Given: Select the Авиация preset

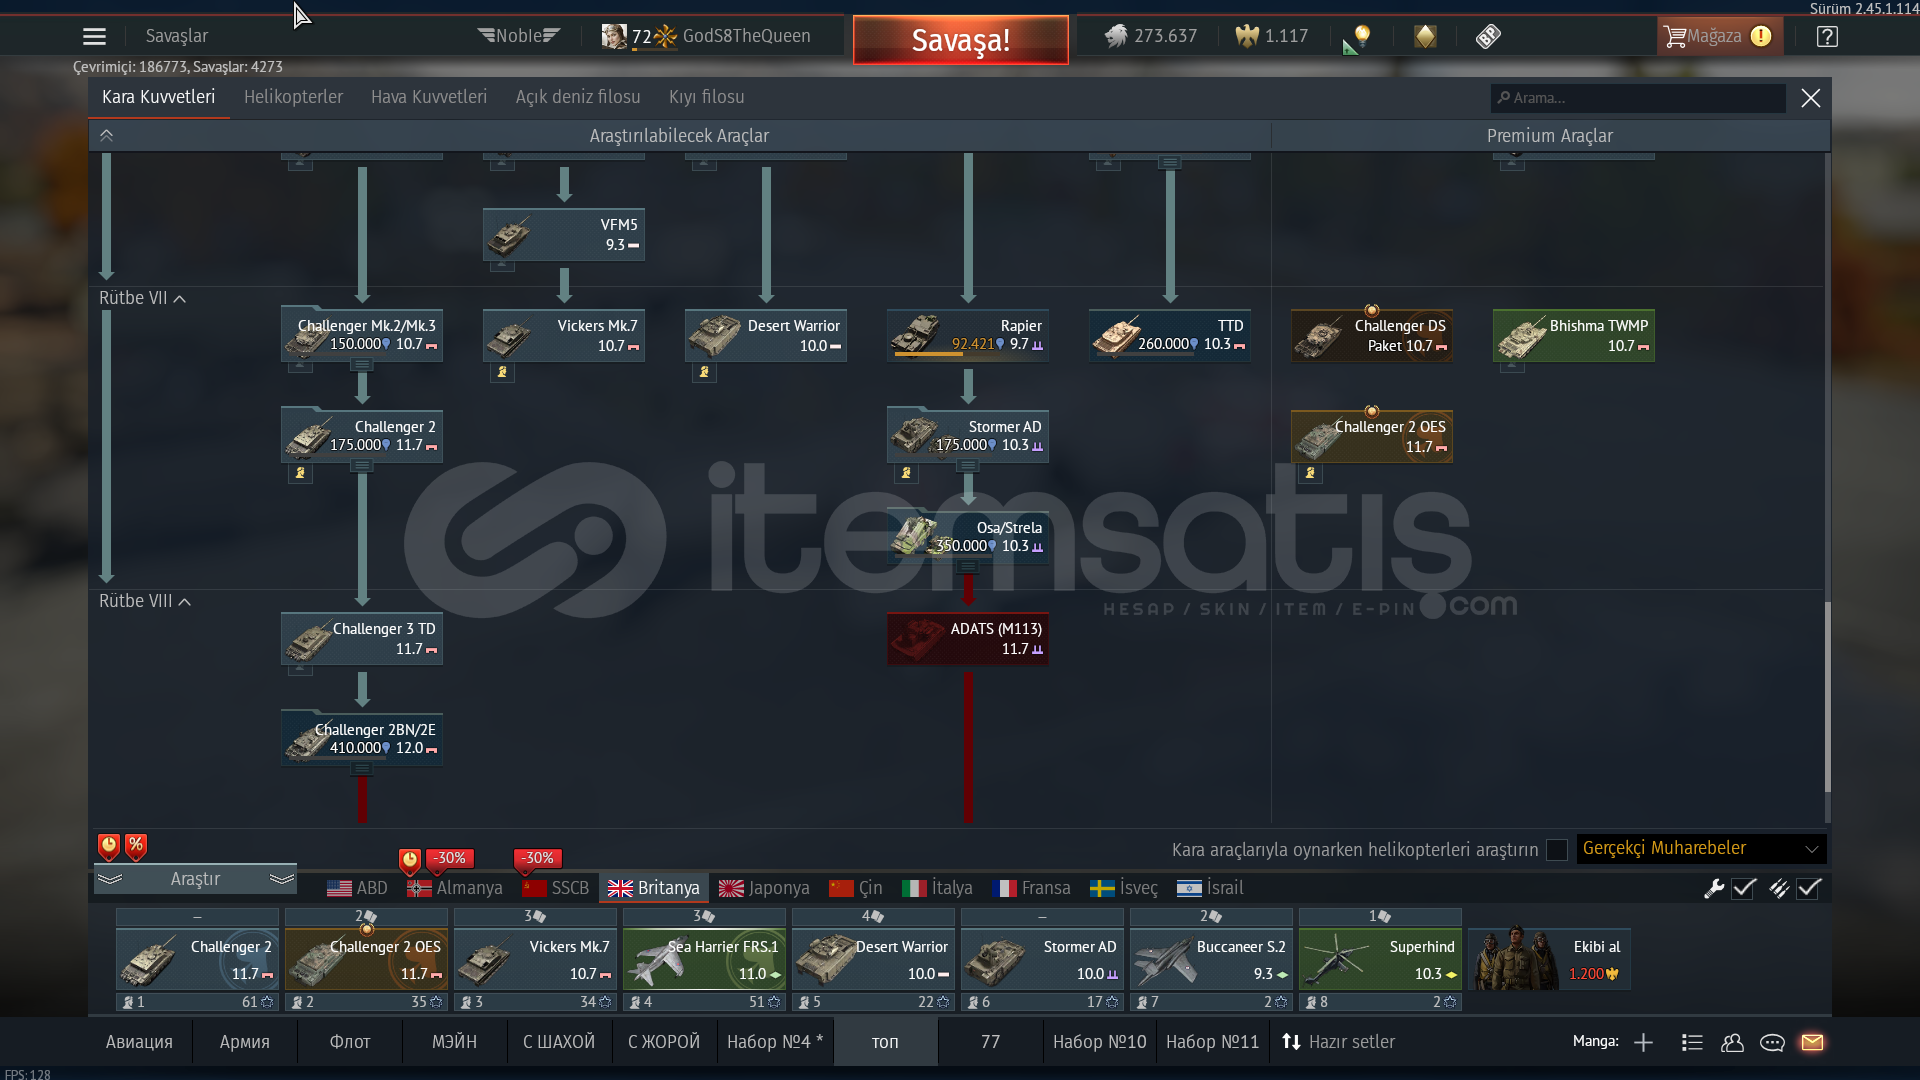Looking at the screenshot, I should pos(139,1042).
